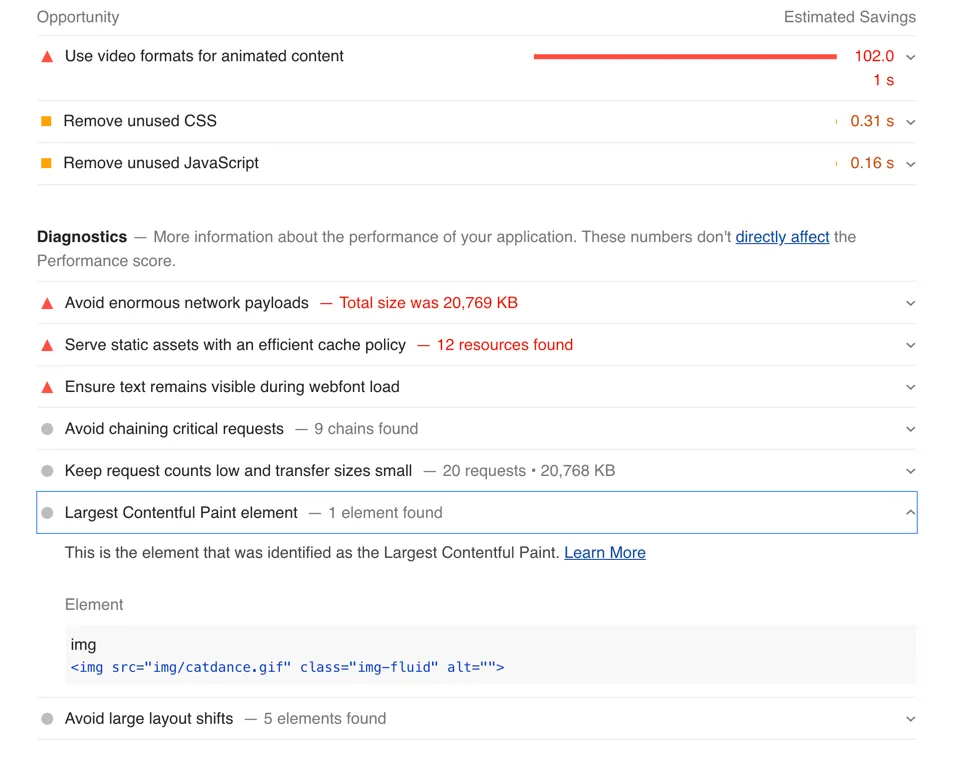
Task: Click the catdance.gif img code snippet
Action: 287,667
